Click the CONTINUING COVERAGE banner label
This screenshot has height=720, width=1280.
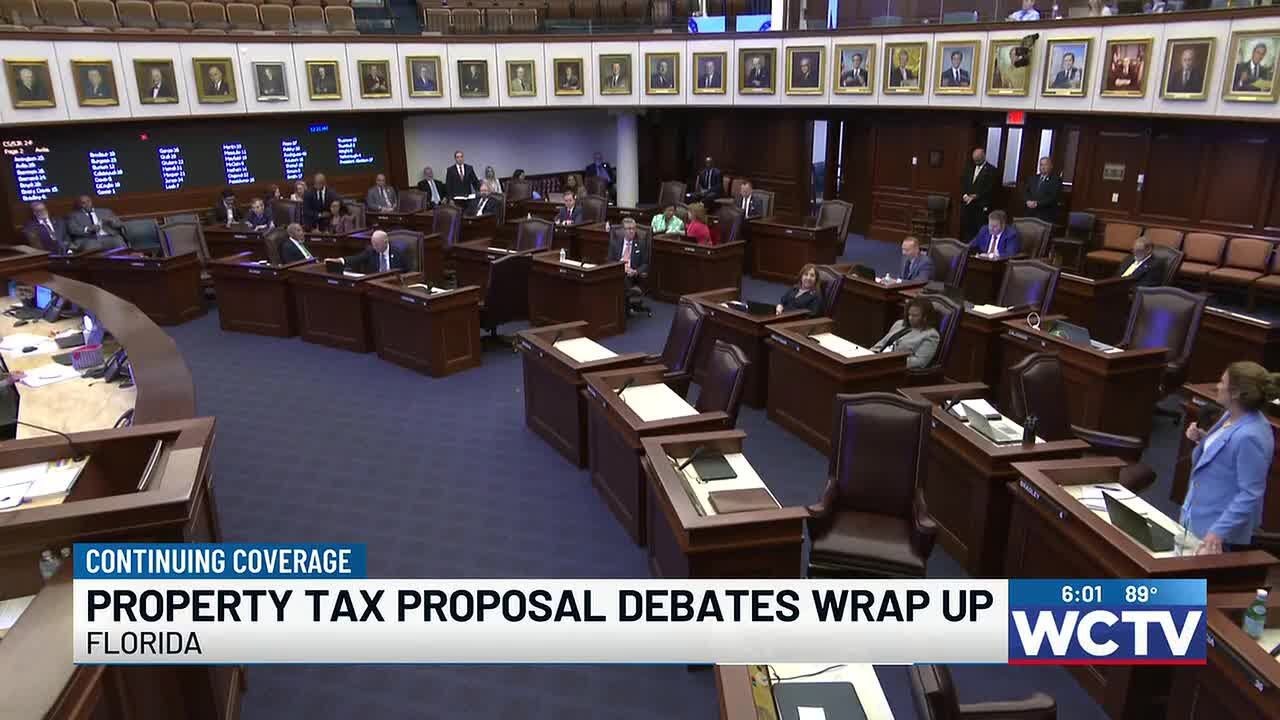(218, 561)
